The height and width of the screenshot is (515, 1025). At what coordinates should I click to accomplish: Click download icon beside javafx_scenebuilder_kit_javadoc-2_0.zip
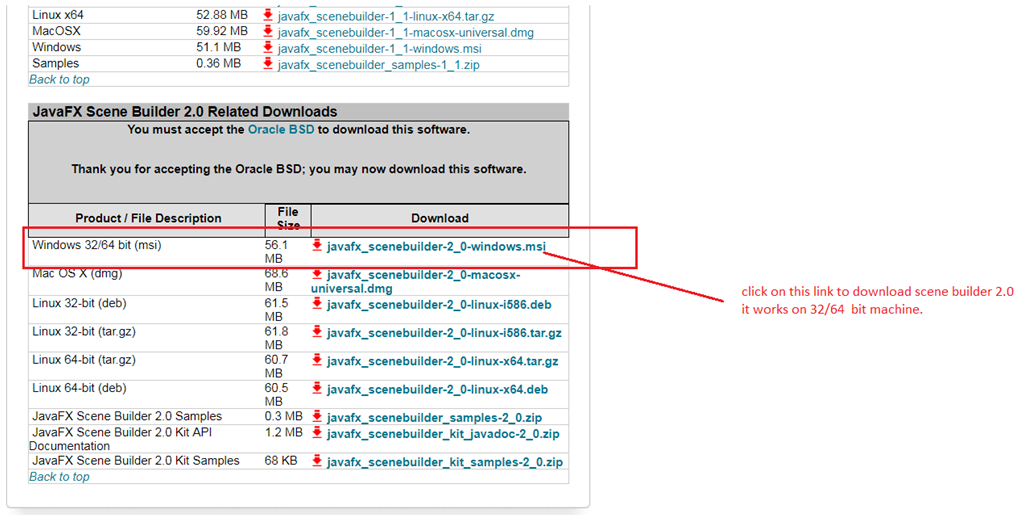[317, 433]
